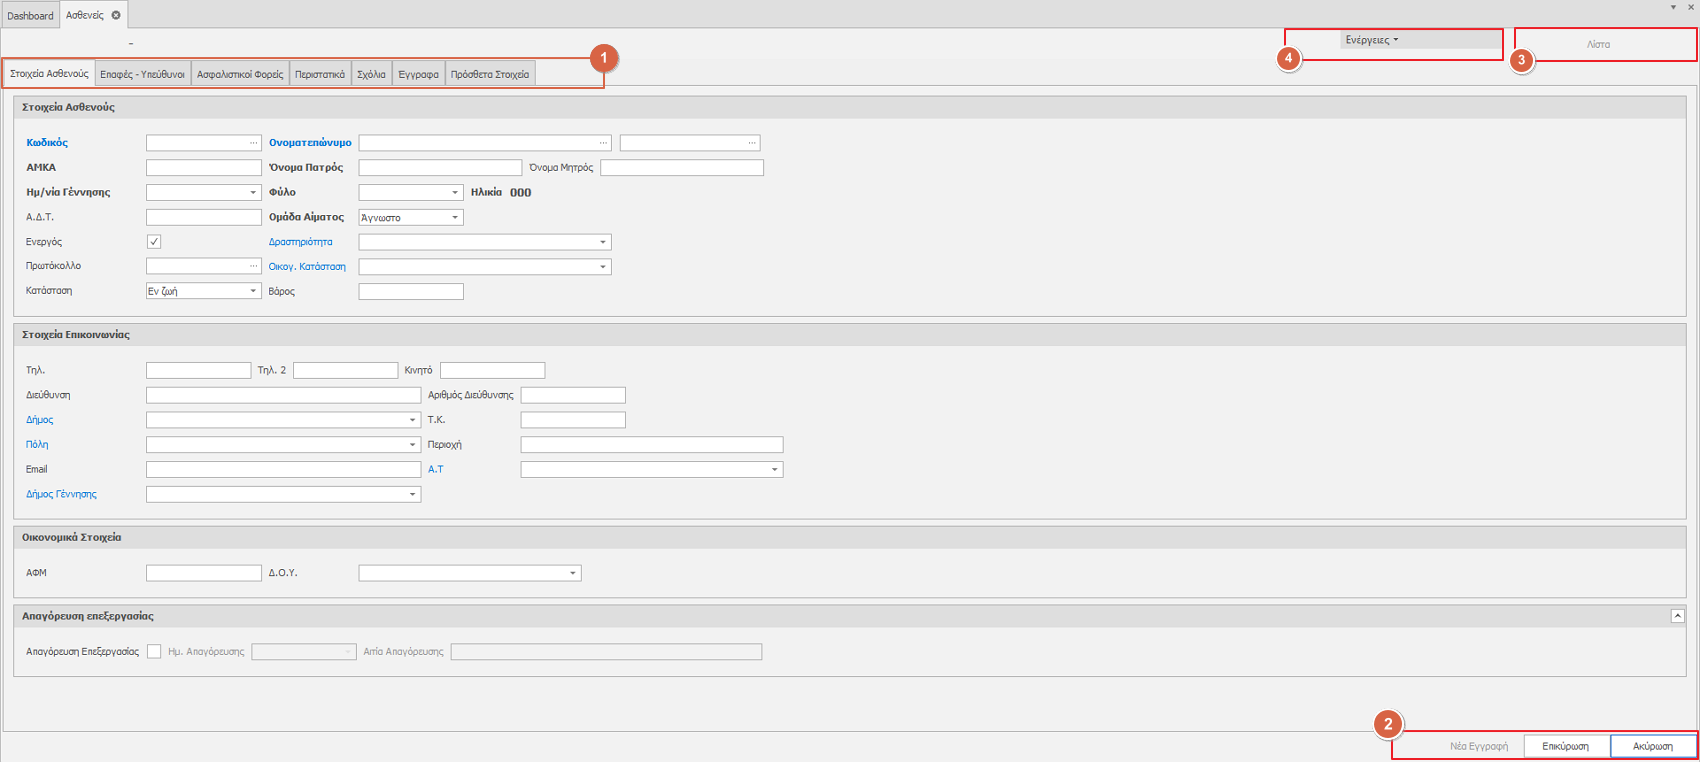
Task: Expand the Κατάσταση dropdown showing Εν ζωή
Action: point(253,291)
